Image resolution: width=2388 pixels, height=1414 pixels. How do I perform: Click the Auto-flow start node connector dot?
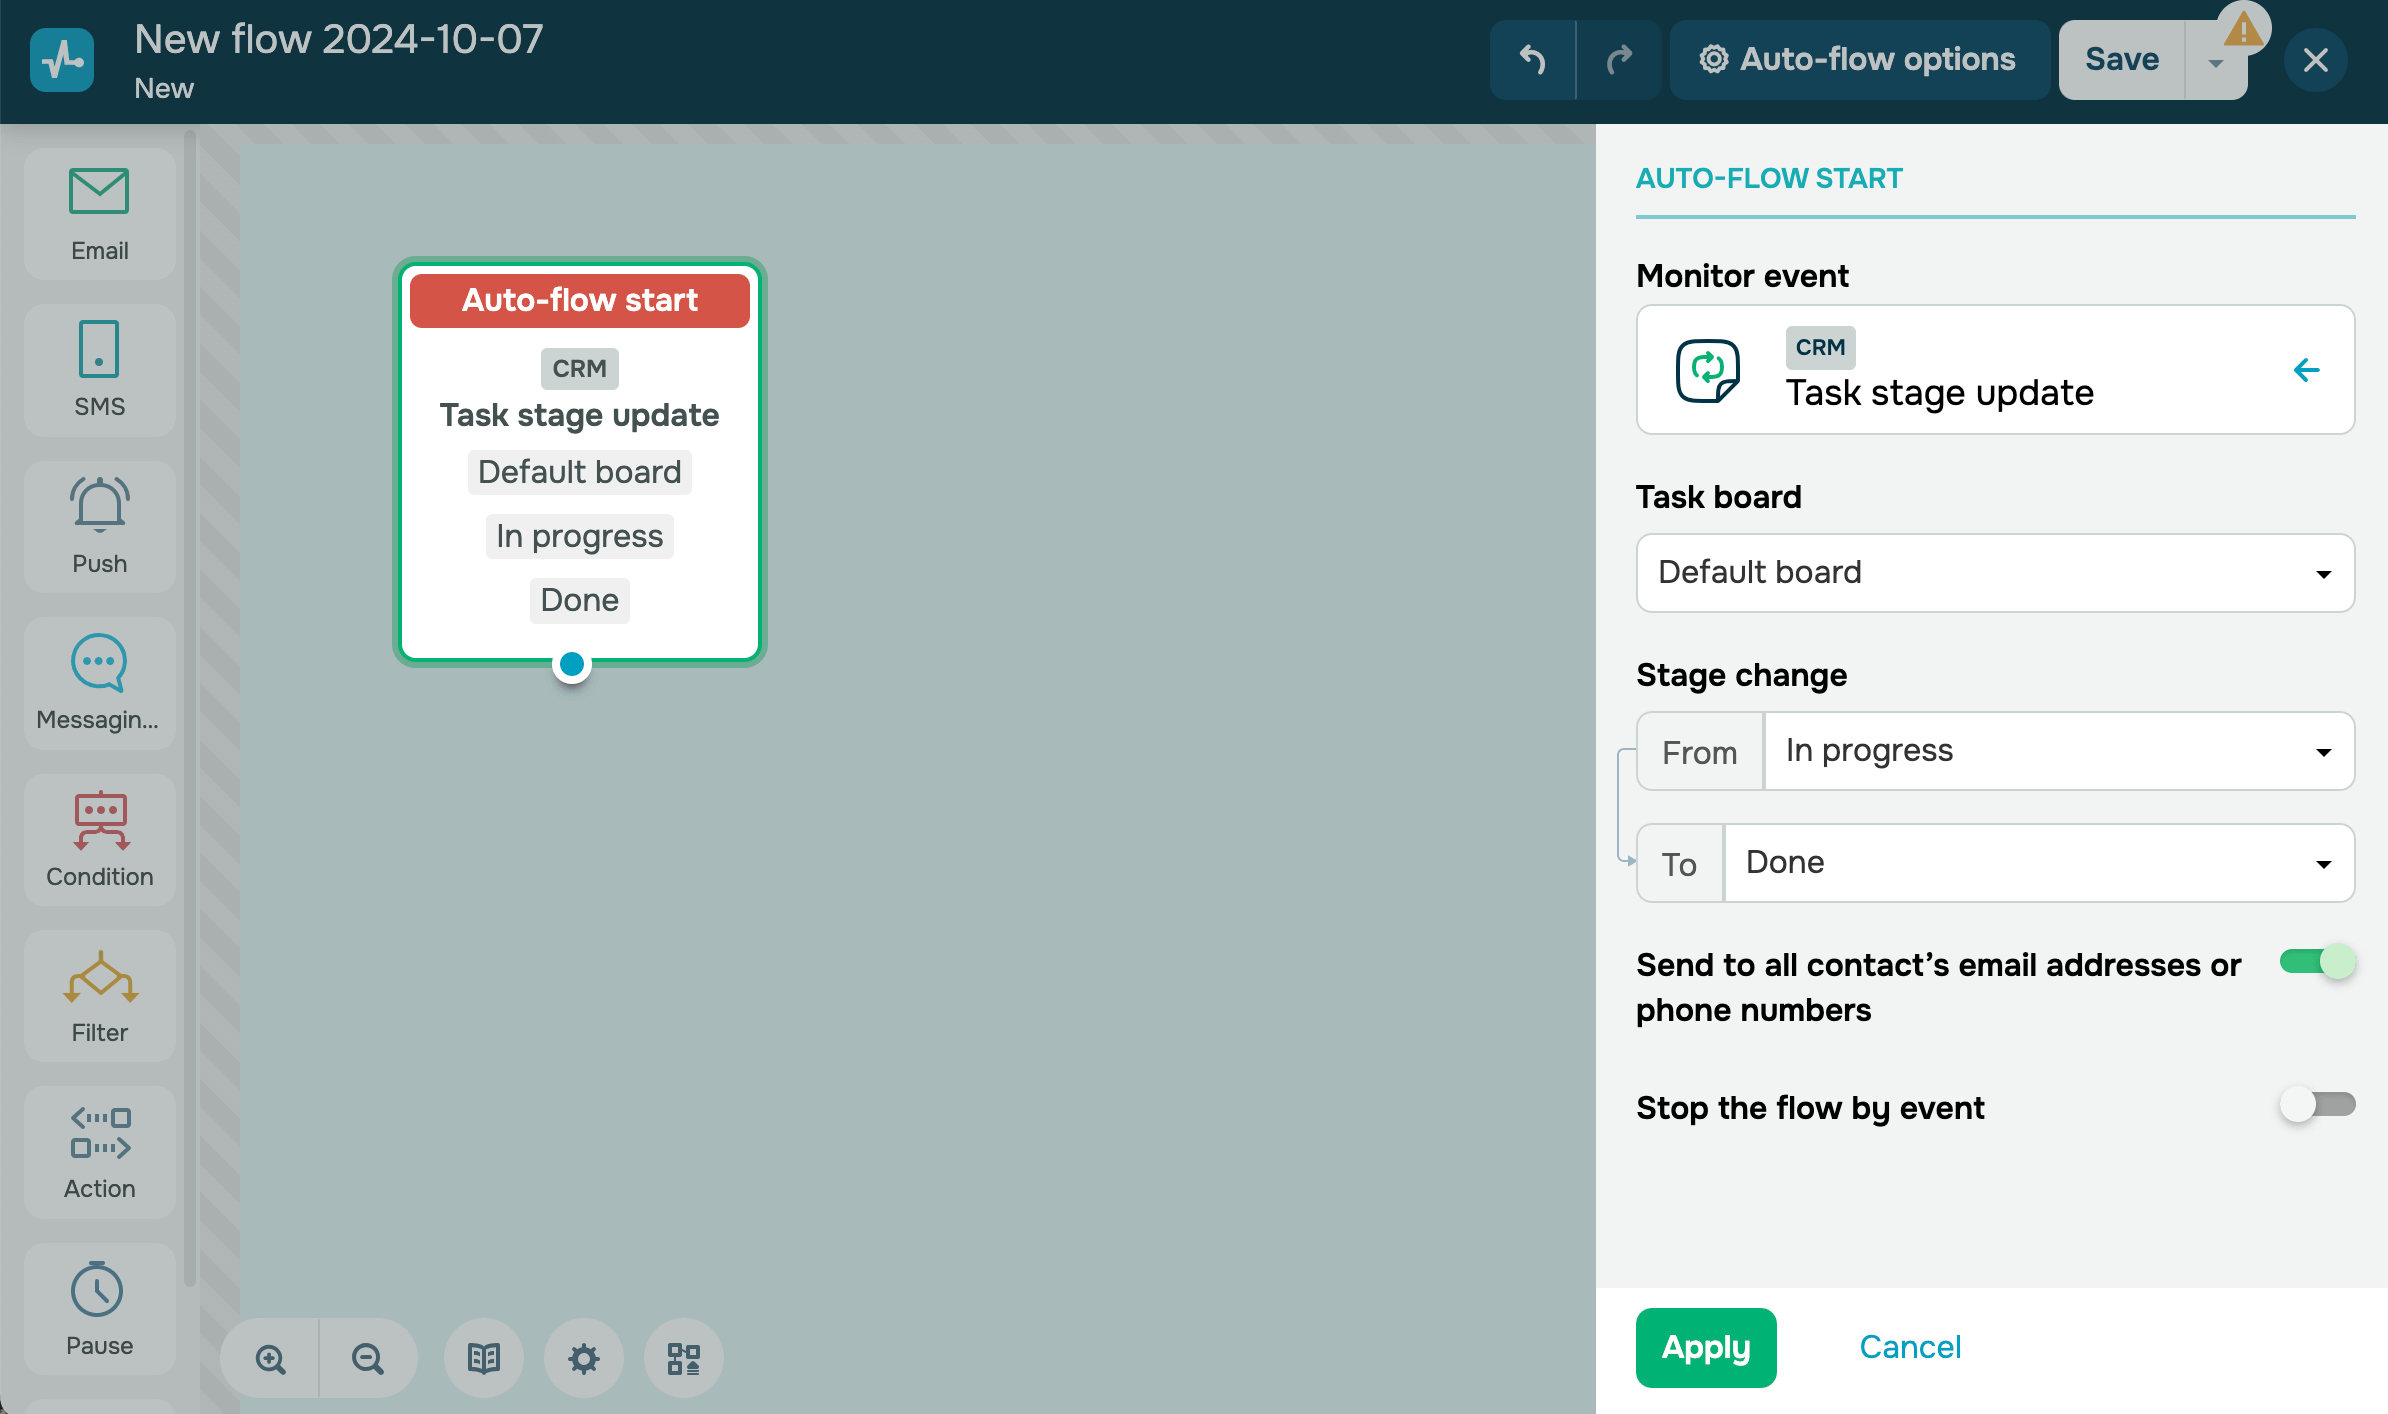point(572,664)
